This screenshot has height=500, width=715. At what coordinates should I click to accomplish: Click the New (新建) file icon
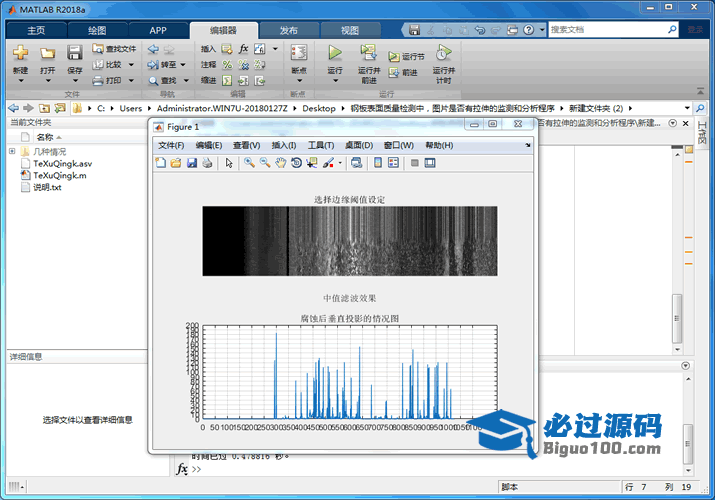[x=20, y=53]
